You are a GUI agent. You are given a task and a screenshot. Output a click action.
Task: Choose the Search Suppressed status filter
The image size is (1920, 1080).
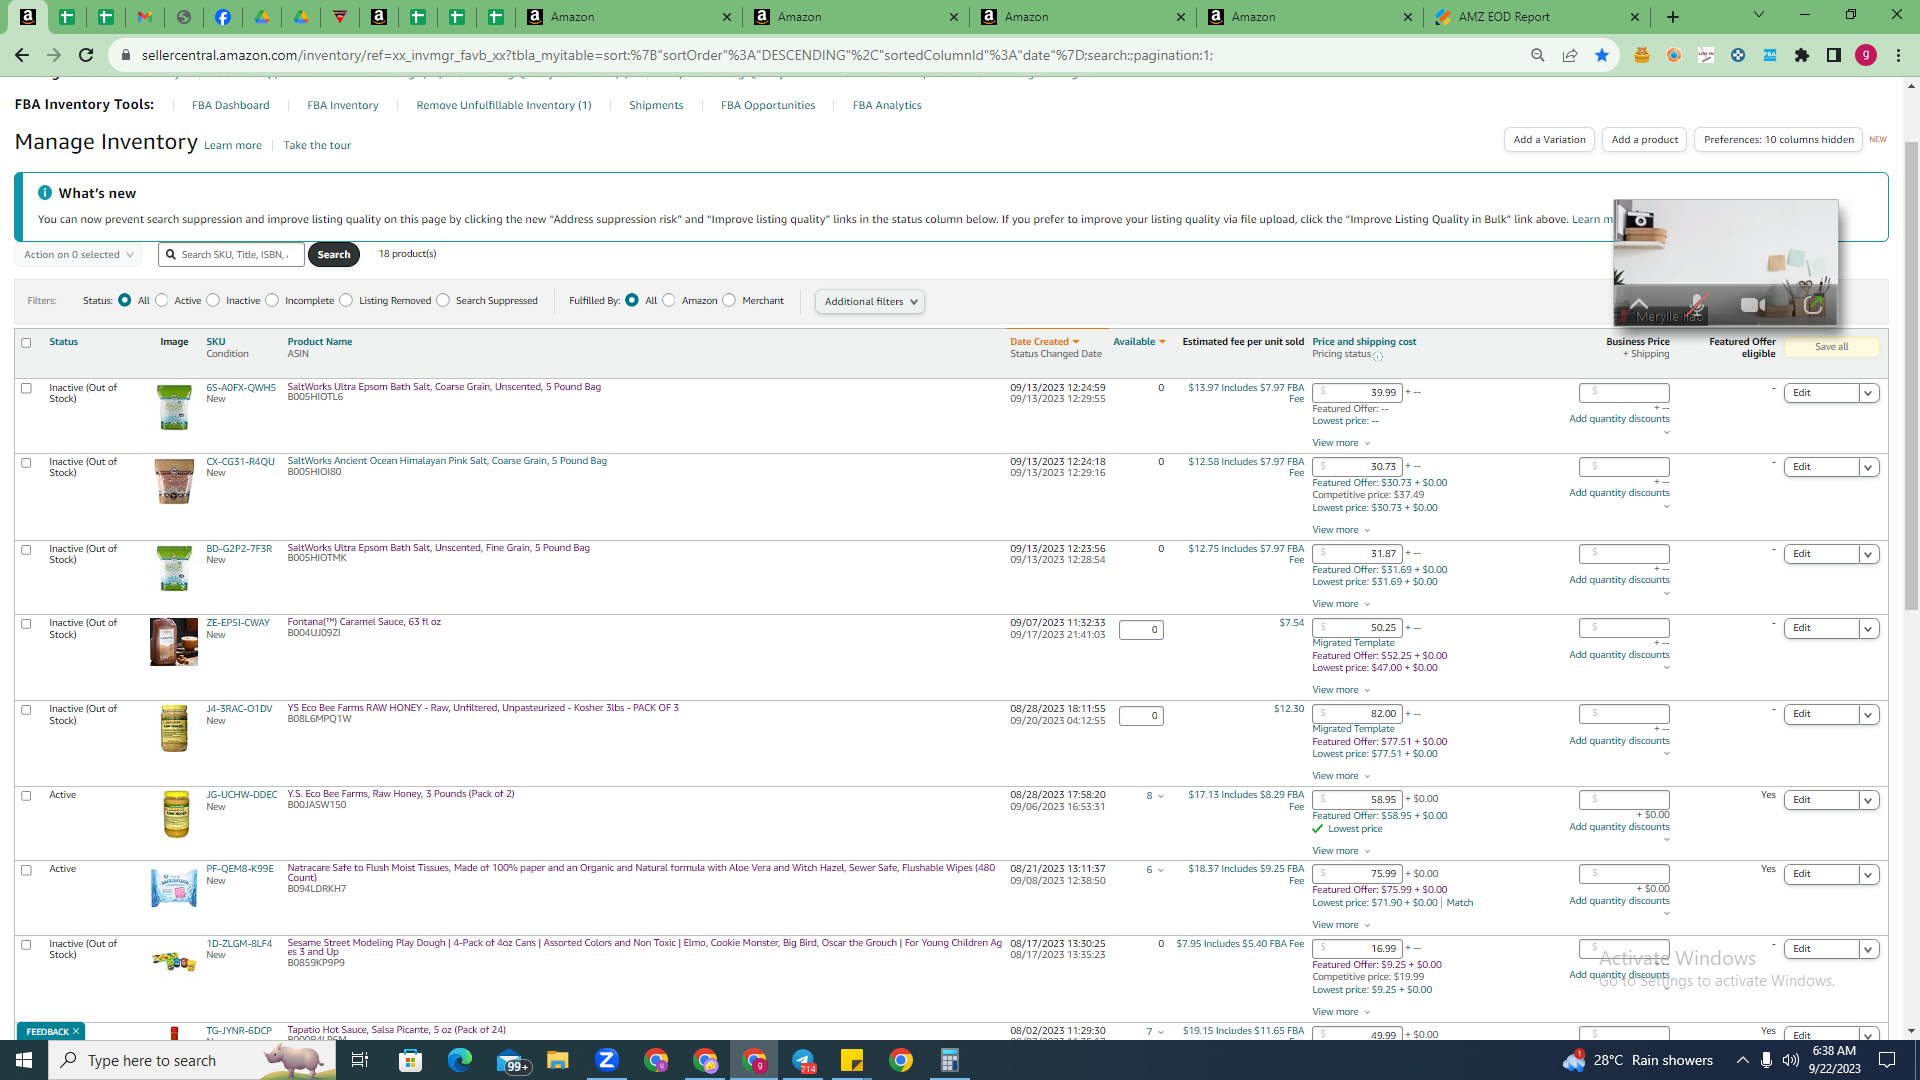(443, 300)
